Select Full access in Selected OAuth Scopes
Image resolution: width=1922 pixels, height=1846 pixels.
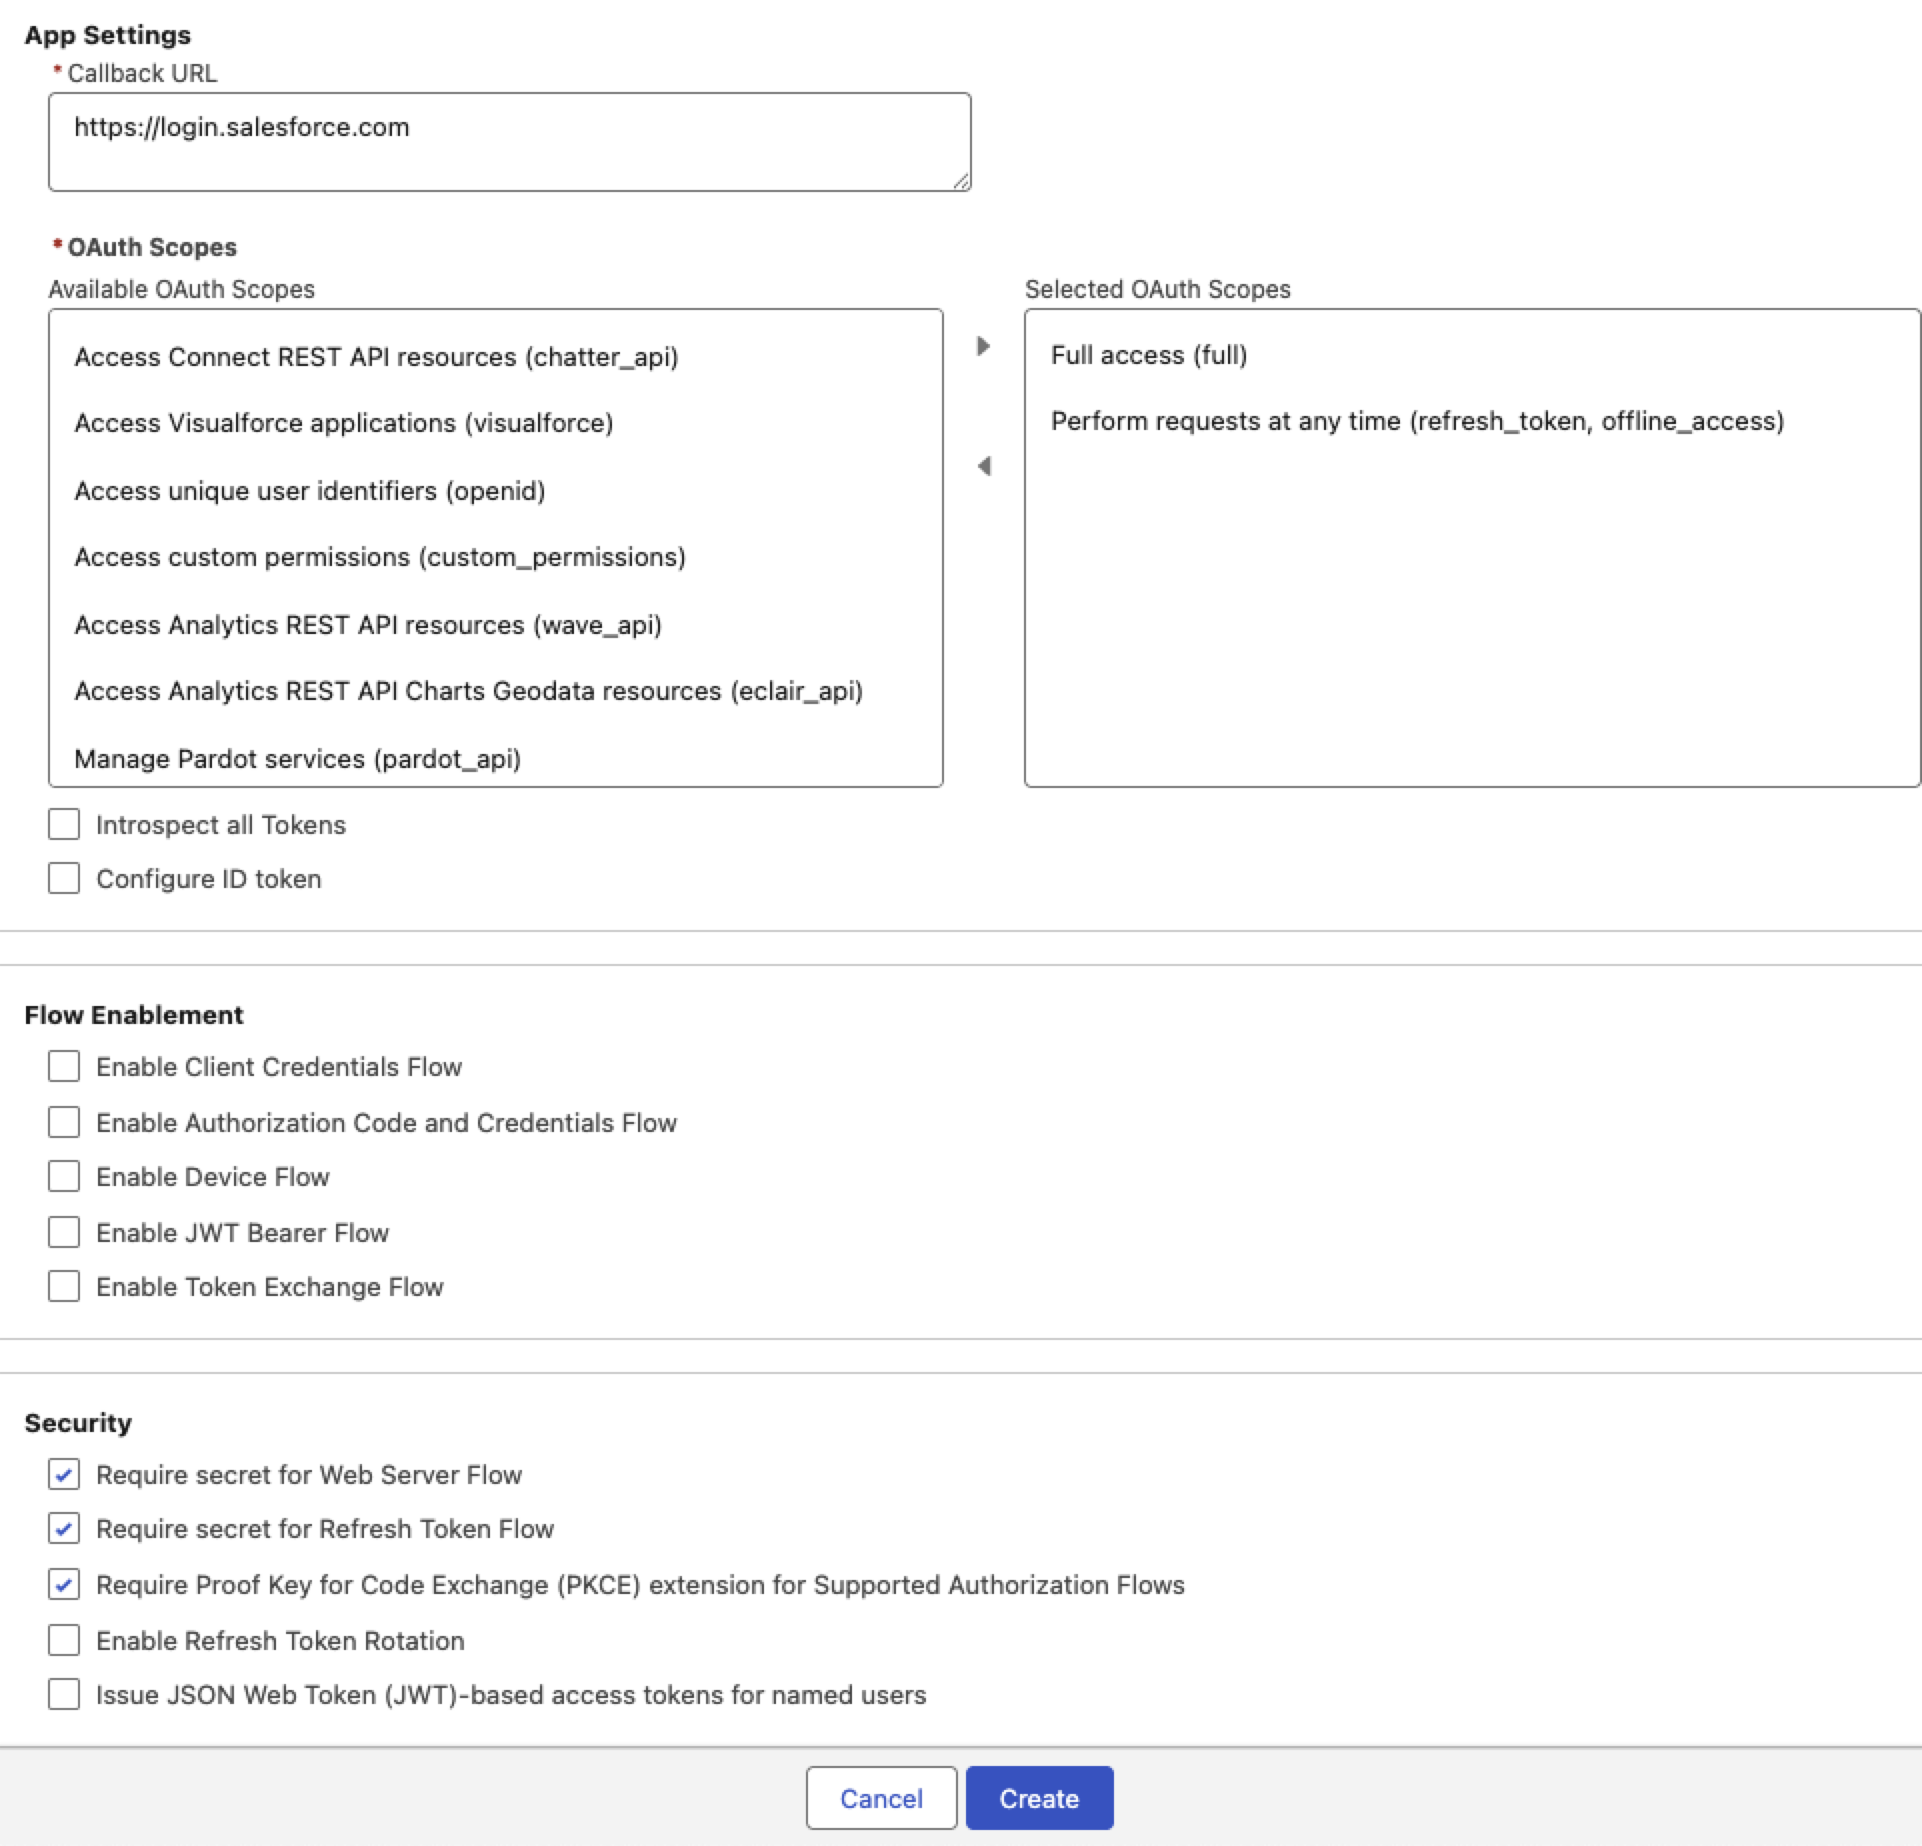1149,355
